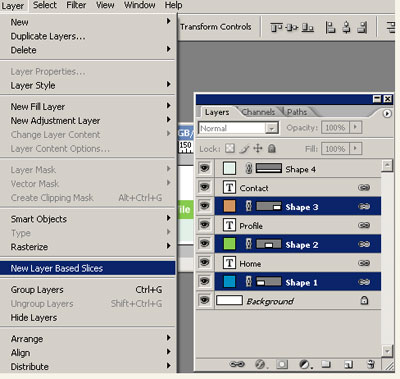Select the Background layer thumbnail
Image resolution: width=400 pixels, height=379 pixels.
[229, 300]
